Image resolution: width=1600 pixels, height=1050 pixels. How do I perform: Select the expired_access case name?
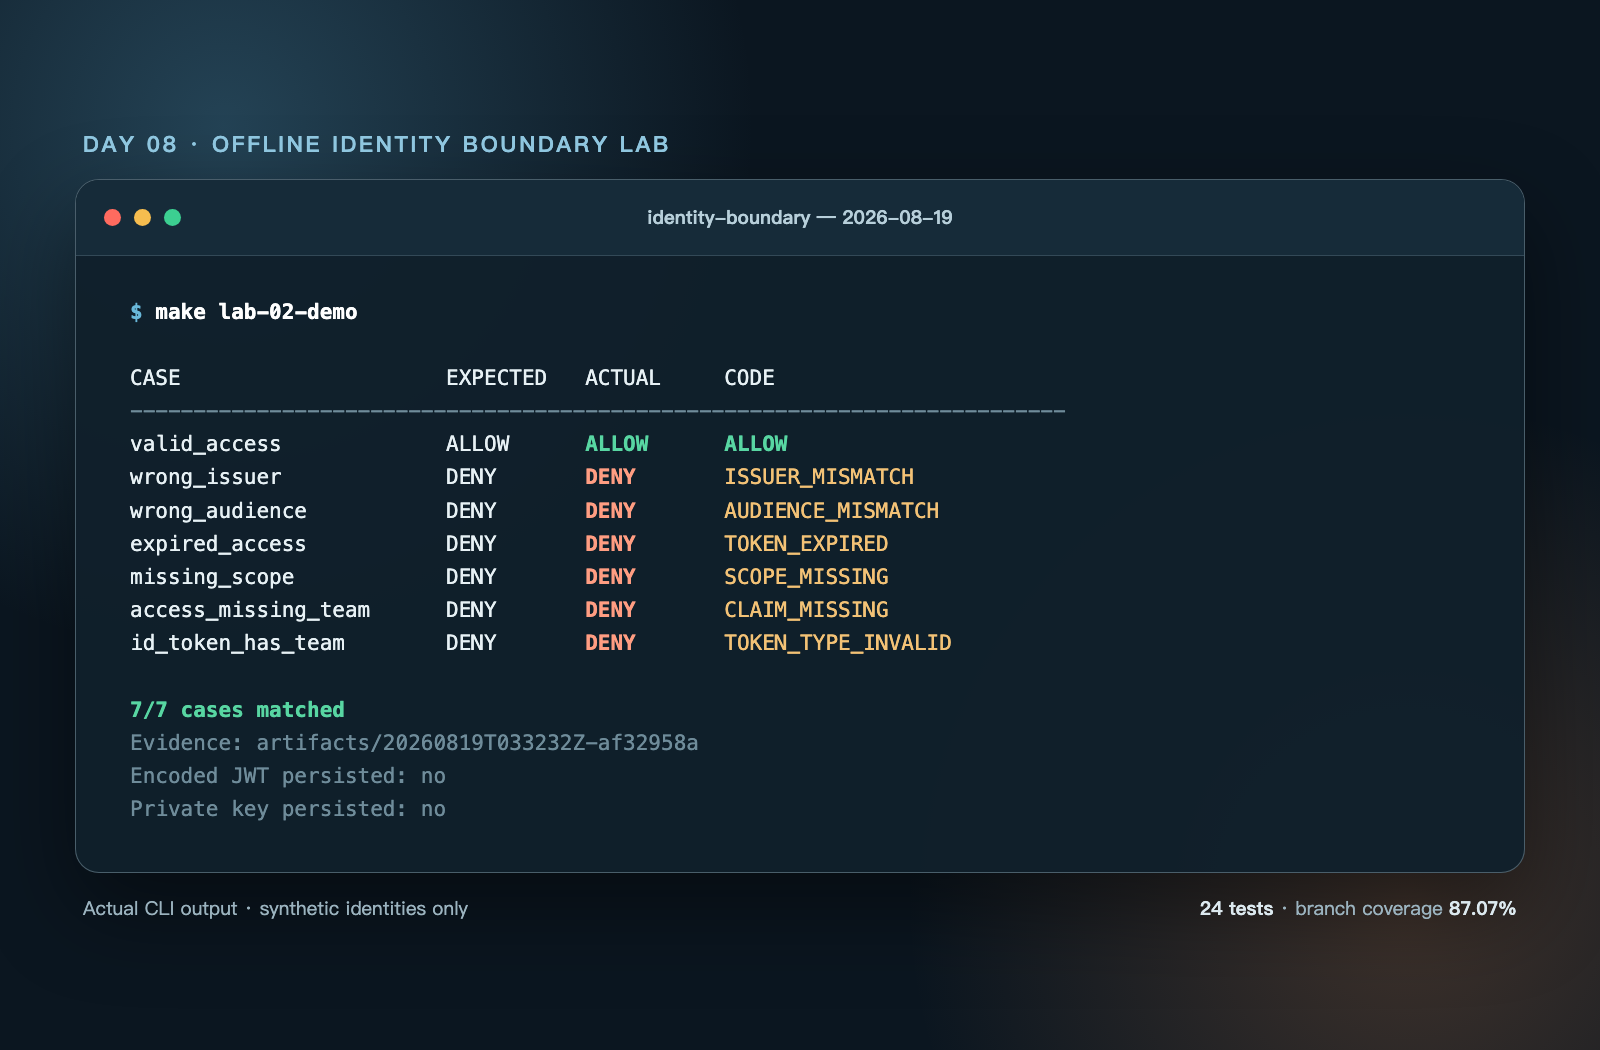[x=218, y=544]
